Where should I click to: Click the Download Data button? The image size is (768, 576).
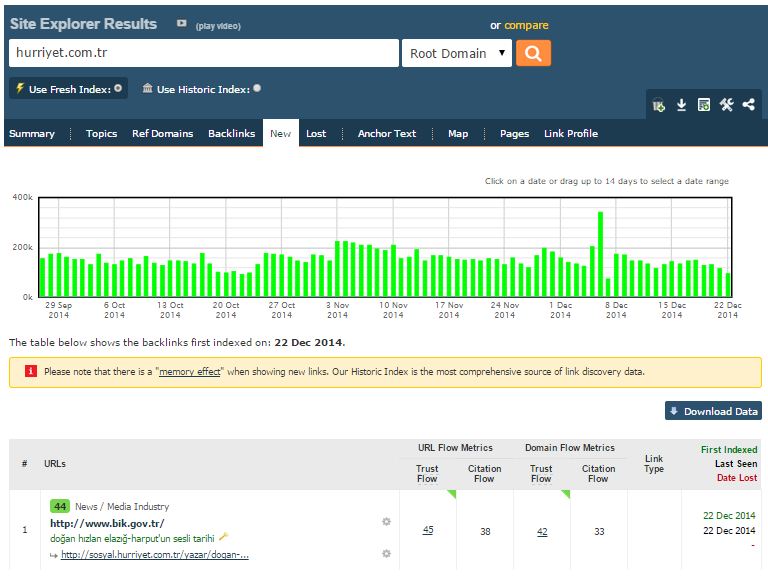(x=713, y=411)
